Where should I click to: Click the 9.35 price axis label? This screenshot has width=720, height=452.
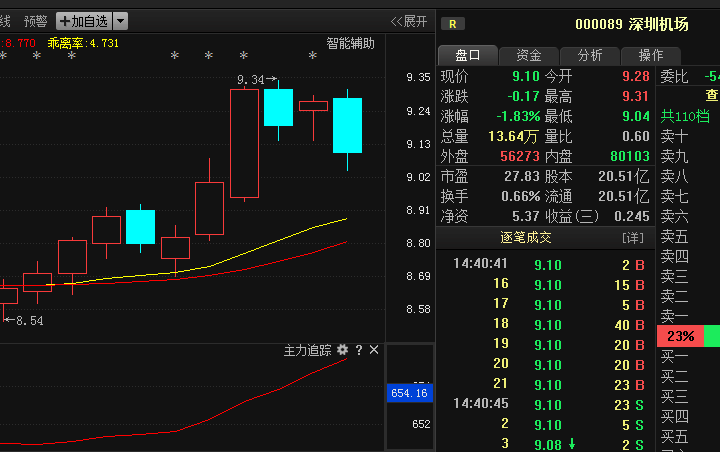point(418,77)
